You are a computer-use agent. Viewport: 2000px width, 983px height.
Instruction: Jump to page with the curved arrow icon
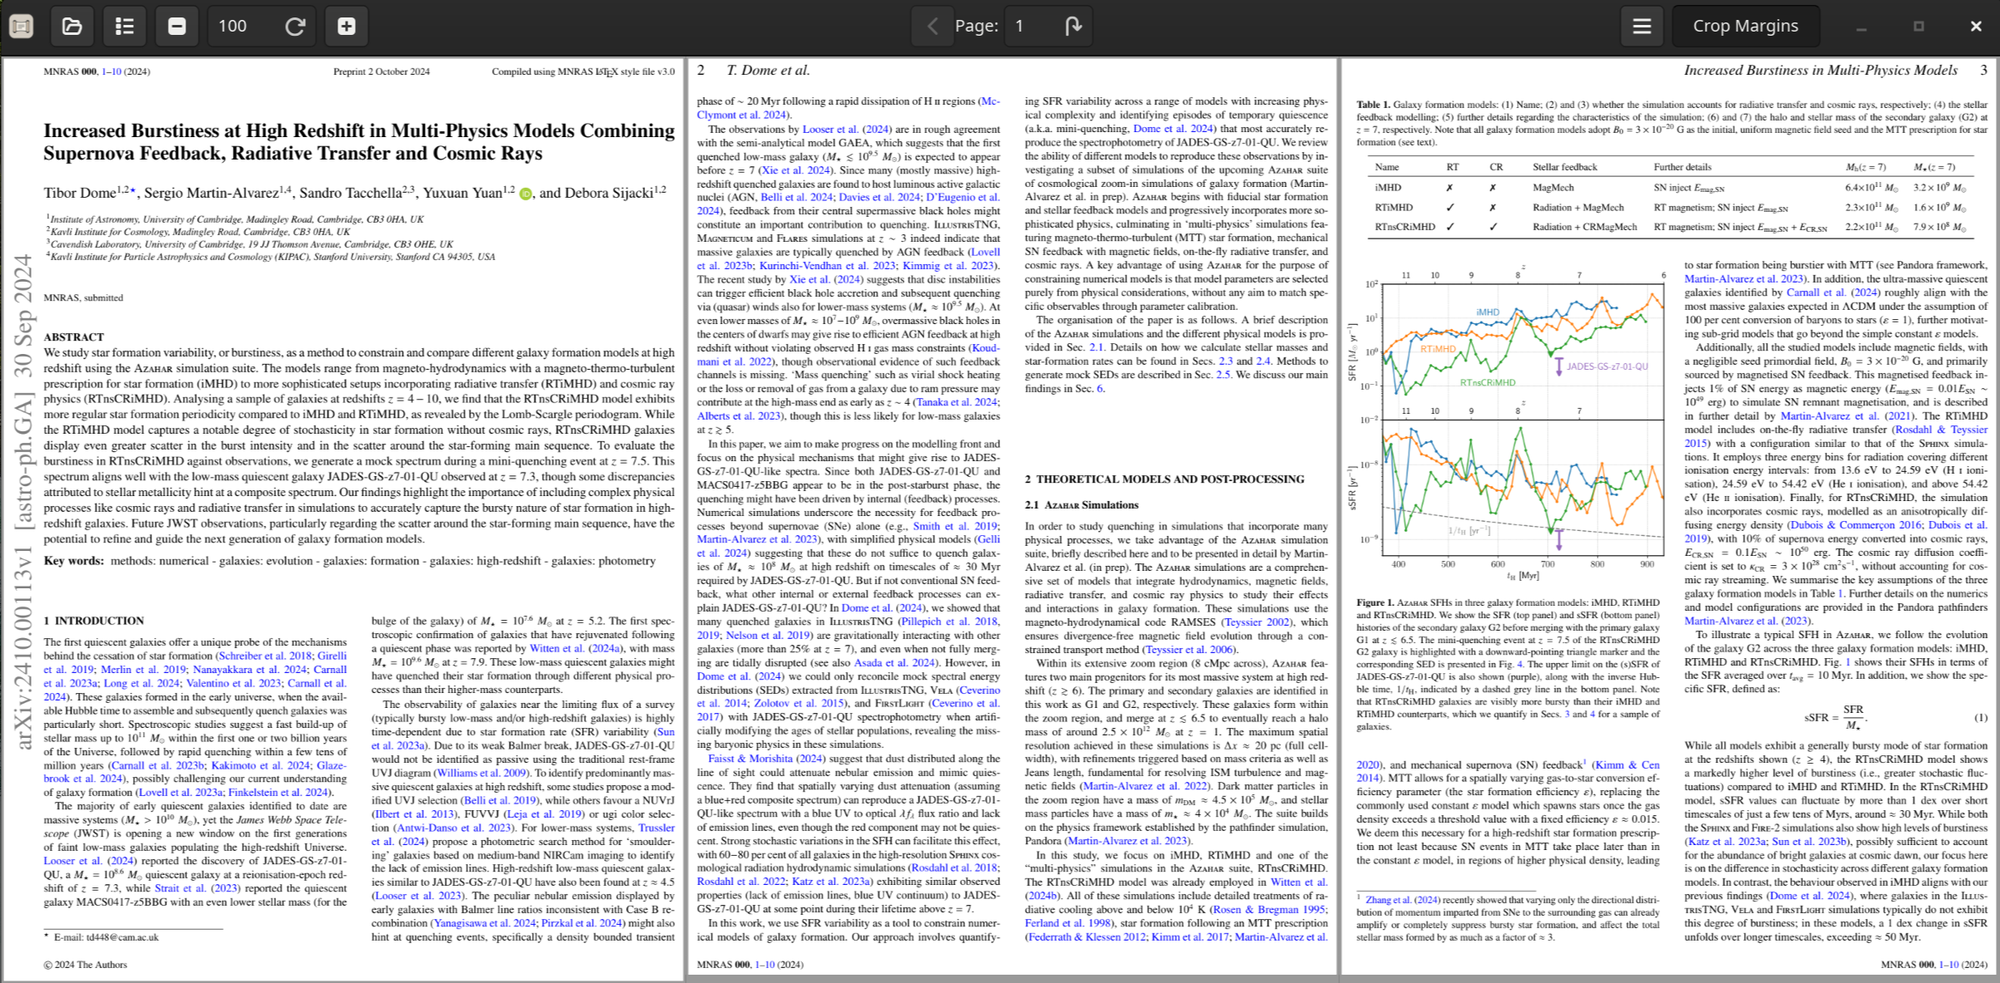pos(1073,26)
